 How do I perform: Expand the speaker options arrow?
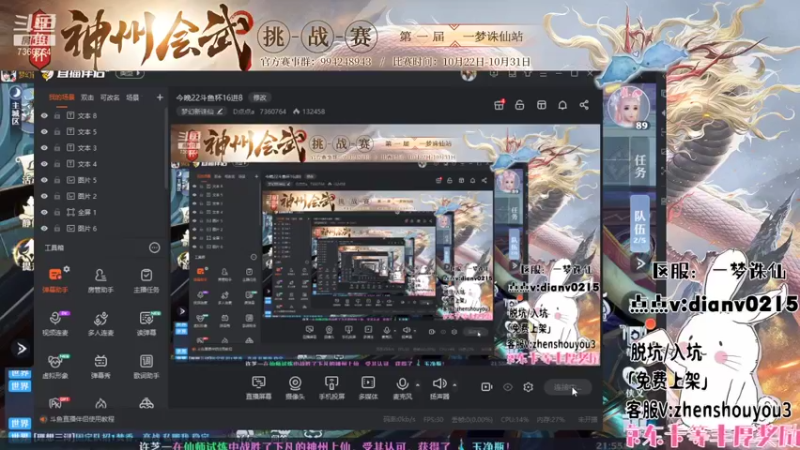pos(455,385)
